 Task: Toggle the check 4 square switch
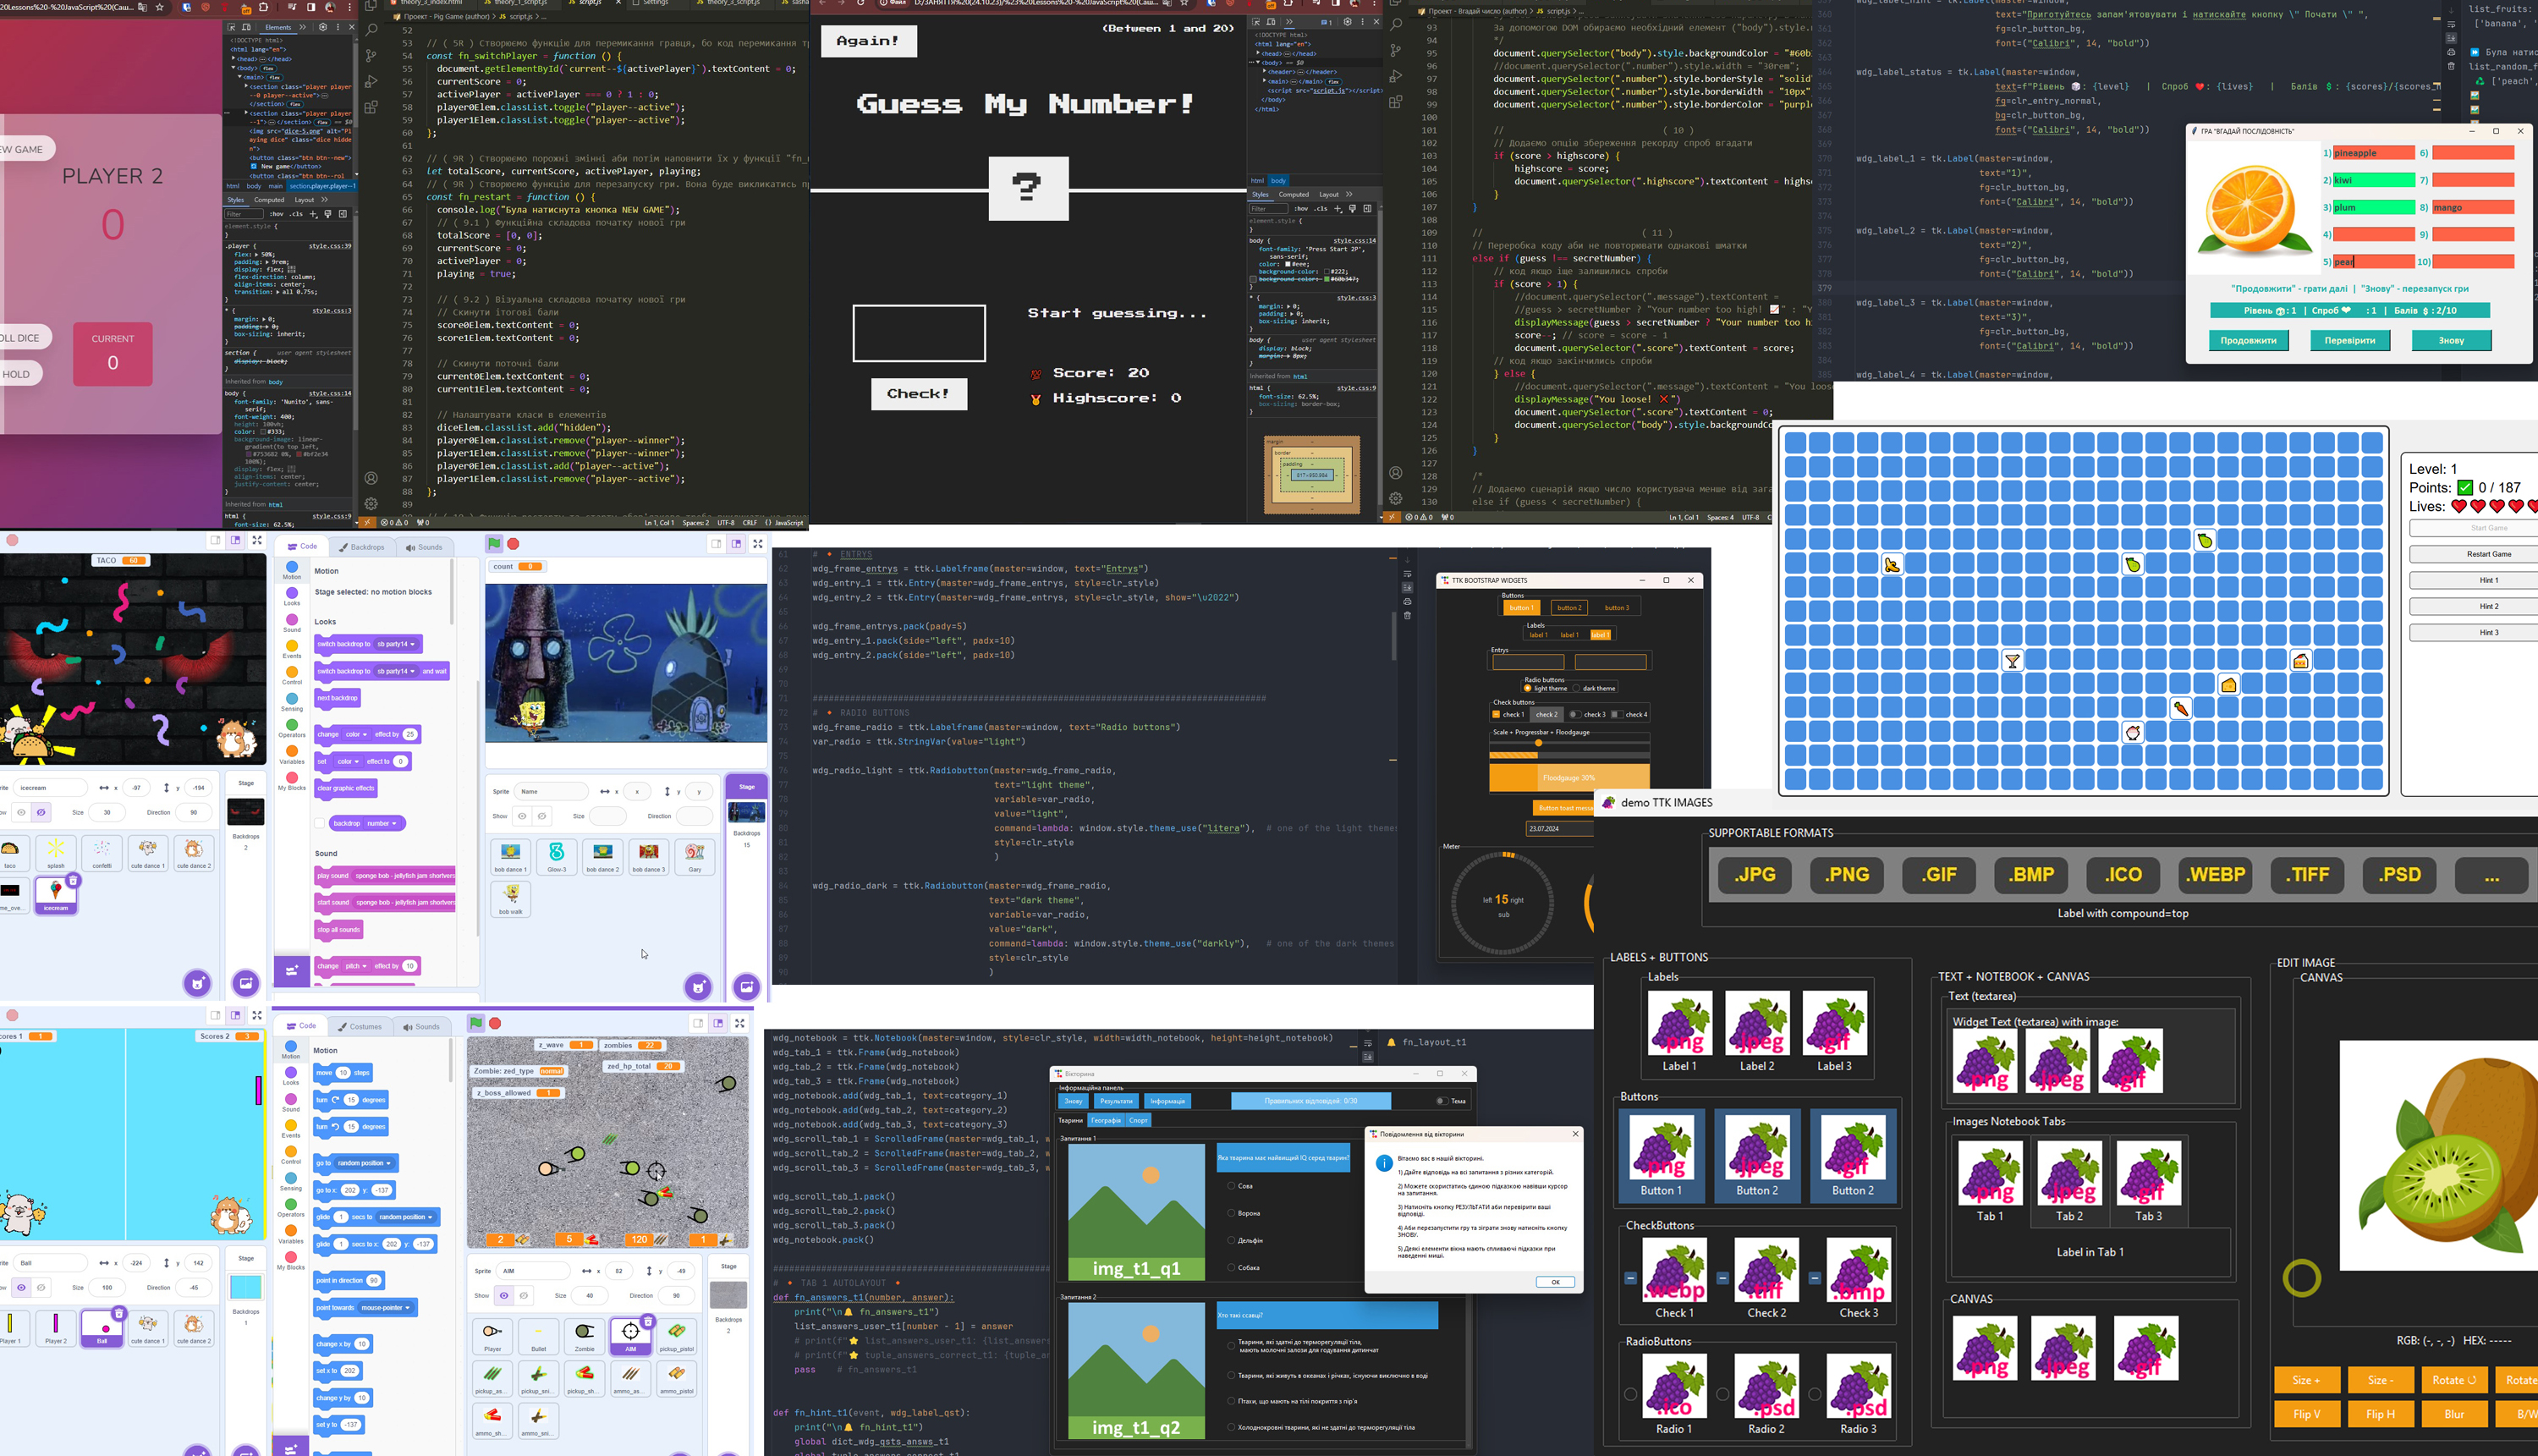pos(1615,714)
